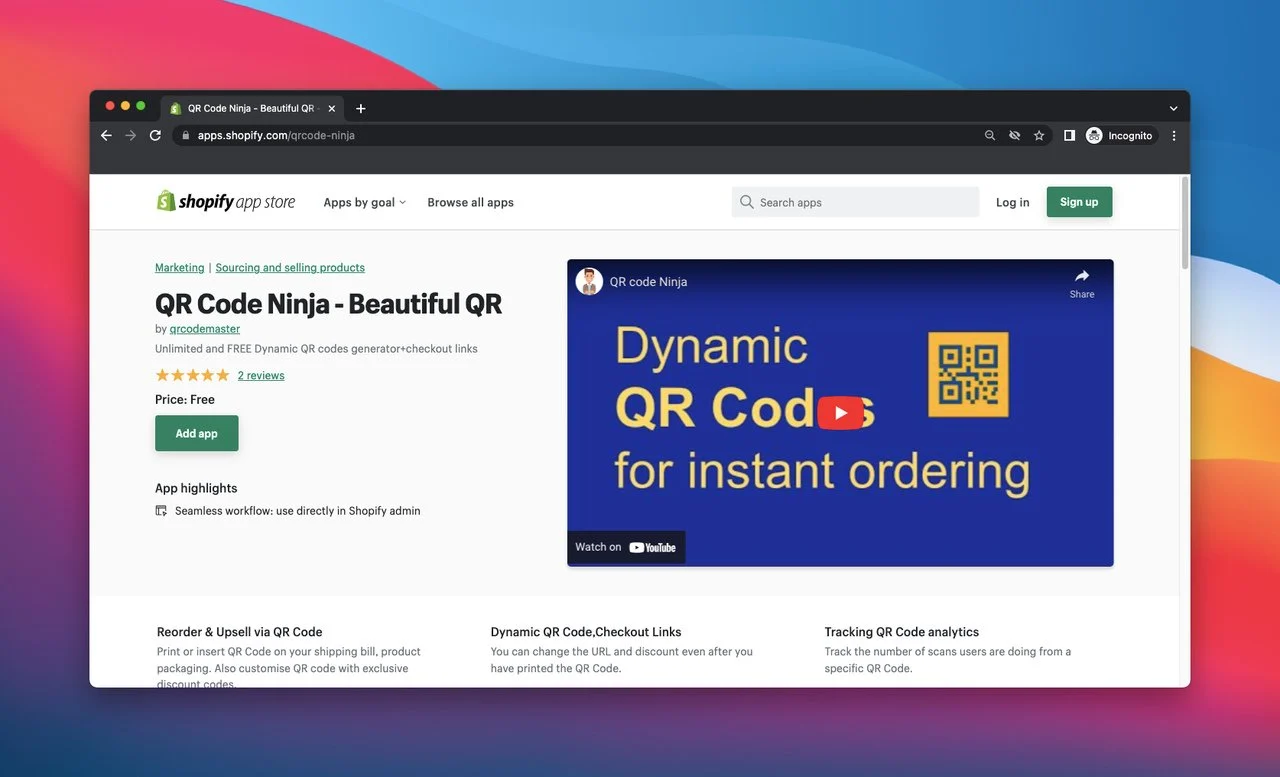Viewport: 1280px width, 777px height.
Task: Open qrcodemaster developer link
Action: tap(205, 328)
